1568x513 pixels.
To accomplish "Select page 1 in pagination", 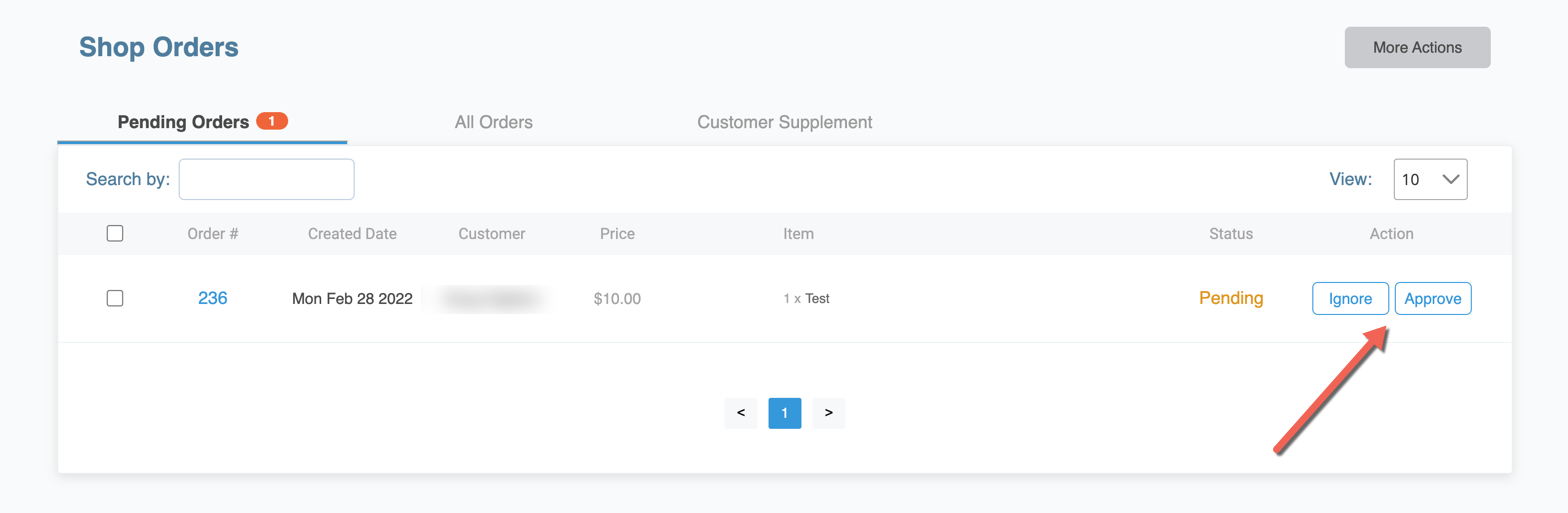I will click(x=784, y=413).
